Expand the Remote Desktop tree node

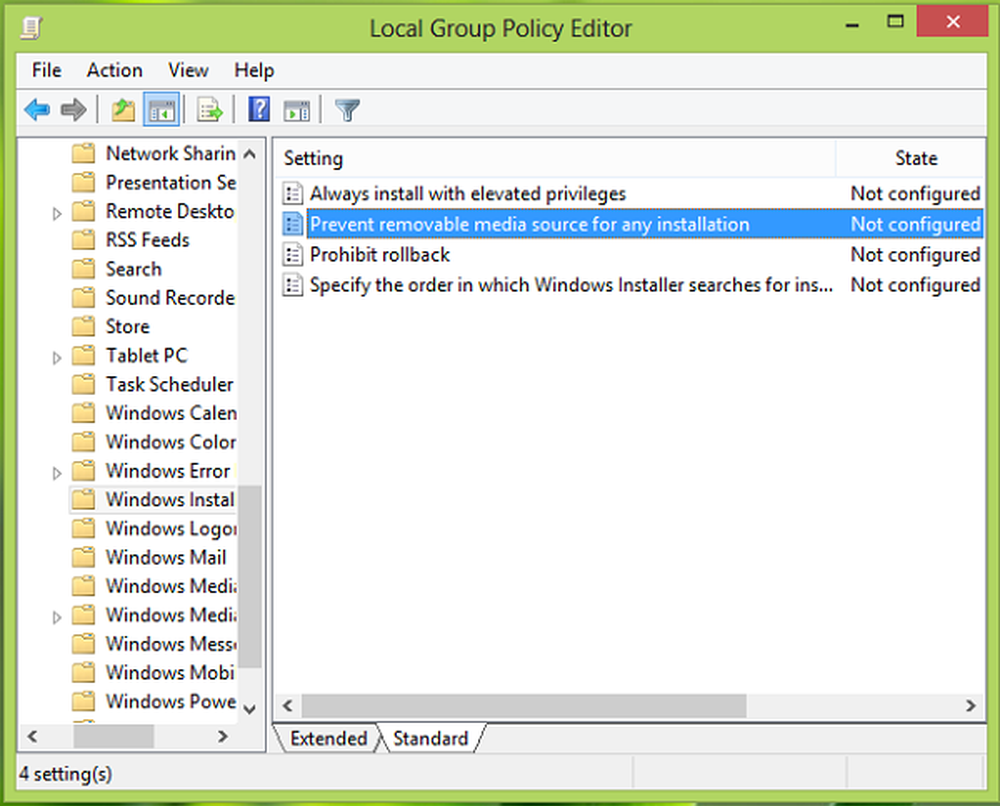[x=57, y=213]
